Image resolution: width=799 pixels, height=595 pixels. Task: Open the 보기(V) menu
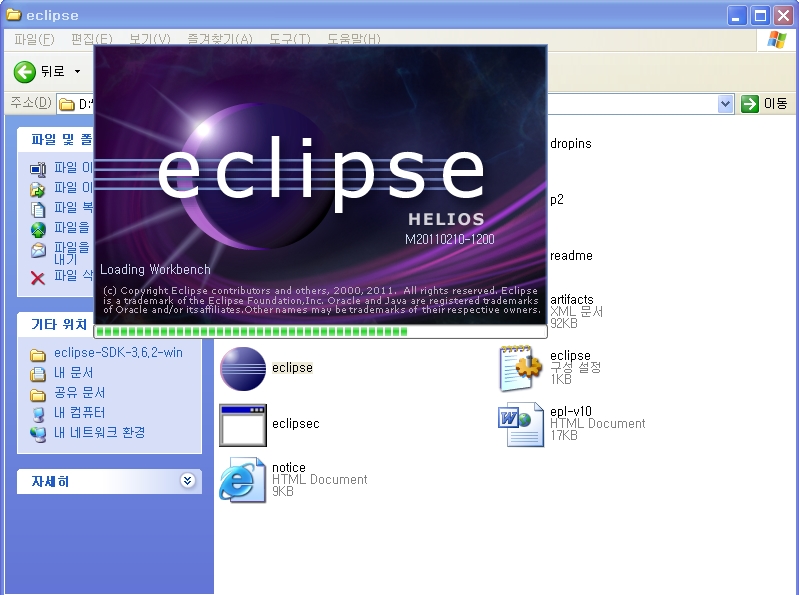tap(149, 39)
